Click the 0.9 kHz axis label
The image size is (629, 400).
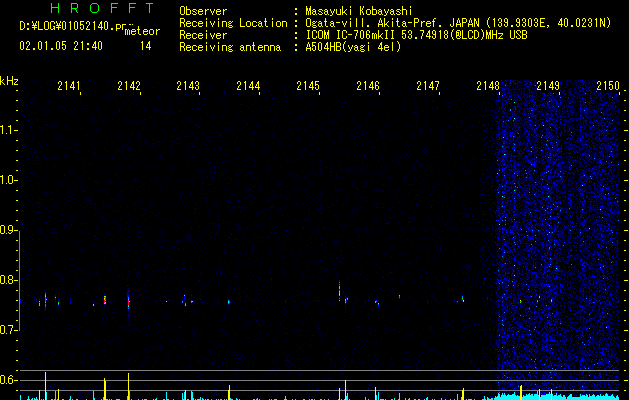coord(8,230)
